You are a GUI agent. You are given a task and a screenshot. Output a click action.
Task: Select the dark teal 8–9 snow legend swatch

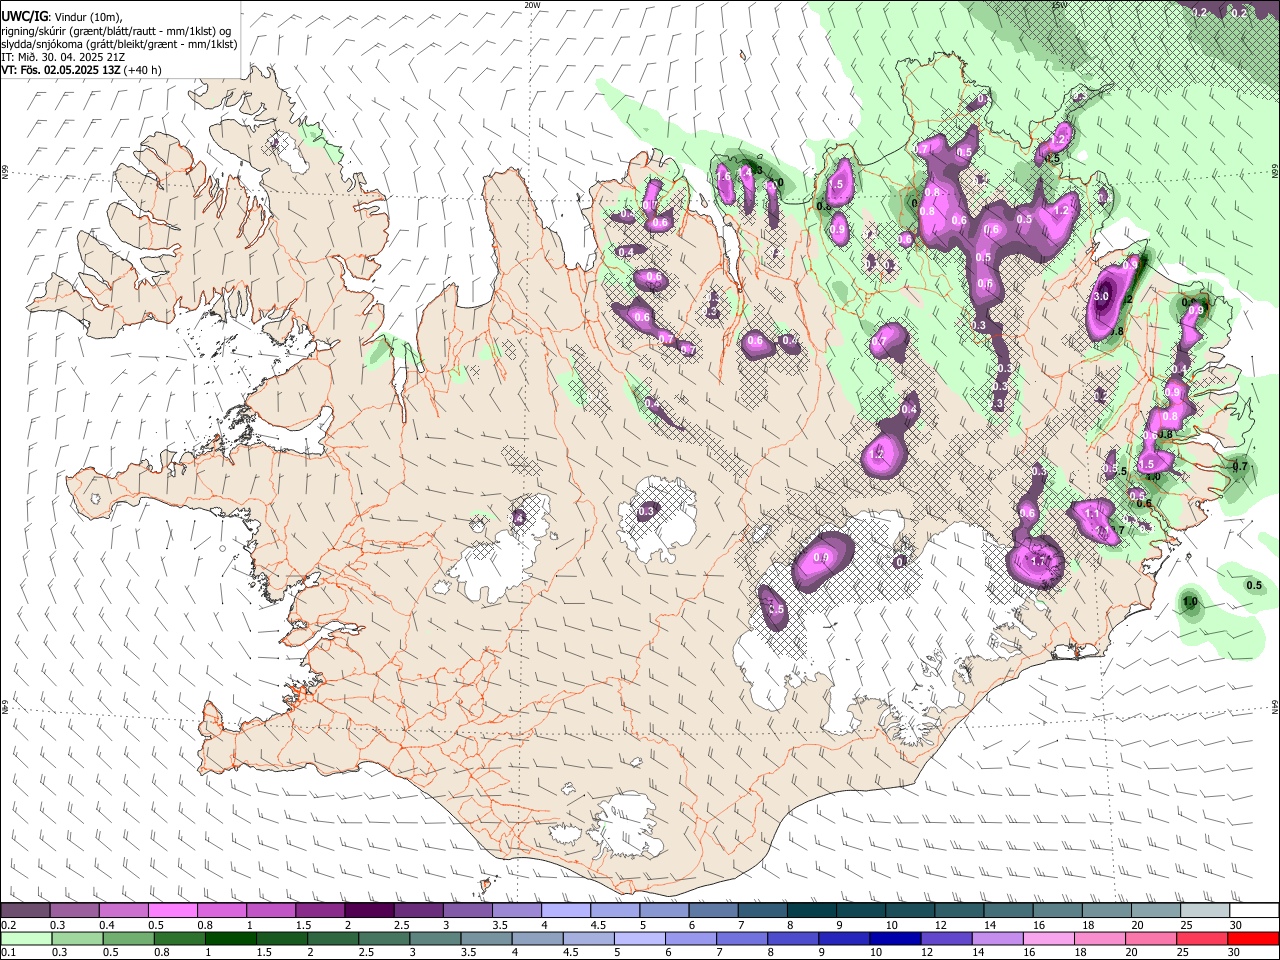[x=811, y=911]
